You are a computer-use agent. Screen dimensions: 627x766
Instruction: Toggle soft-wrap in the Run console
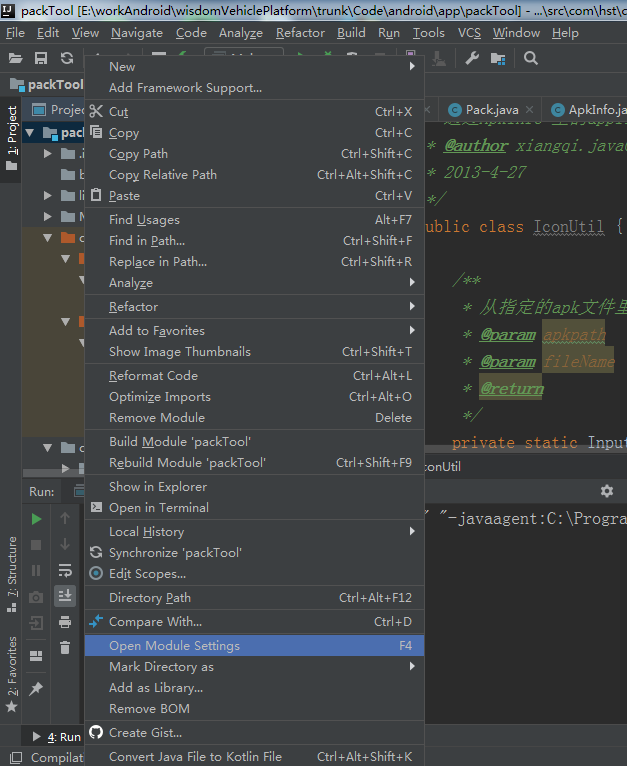[x=65, y=570]
